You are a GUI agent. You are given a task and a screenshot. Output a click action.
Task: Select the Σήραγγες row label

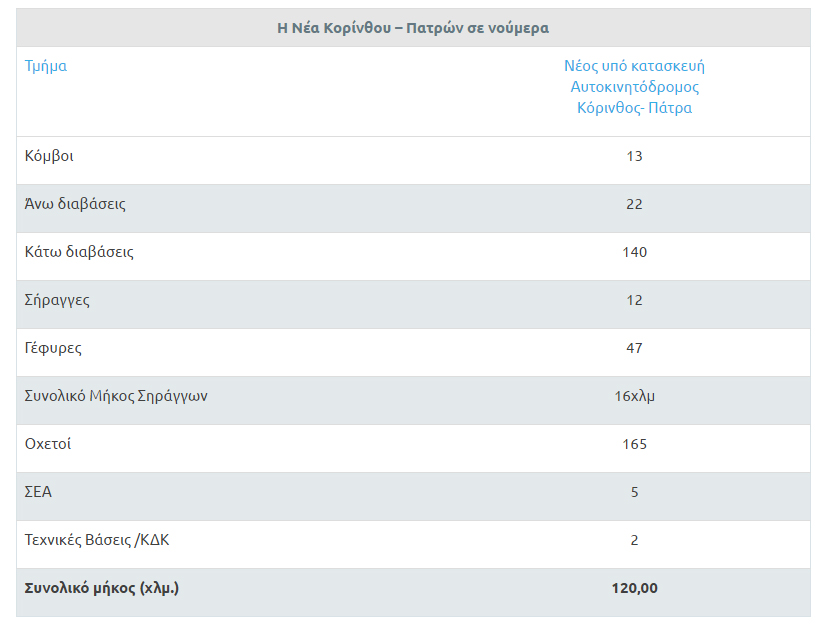pos(57,300)
